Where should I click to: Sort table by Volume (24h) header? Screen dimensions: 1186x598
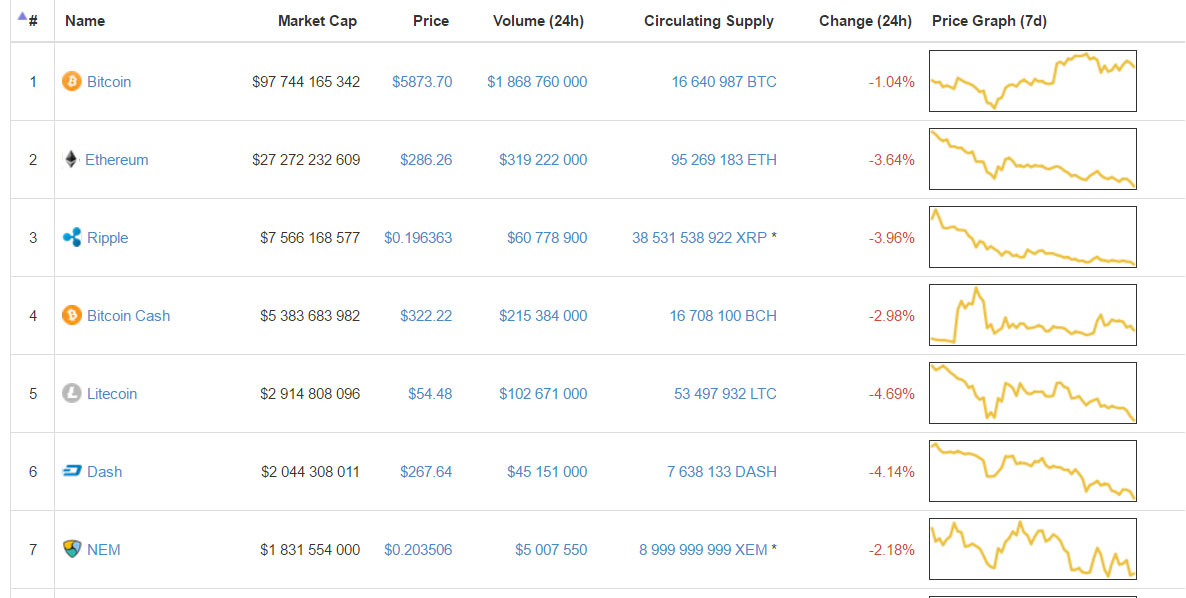tap(539, 21)
